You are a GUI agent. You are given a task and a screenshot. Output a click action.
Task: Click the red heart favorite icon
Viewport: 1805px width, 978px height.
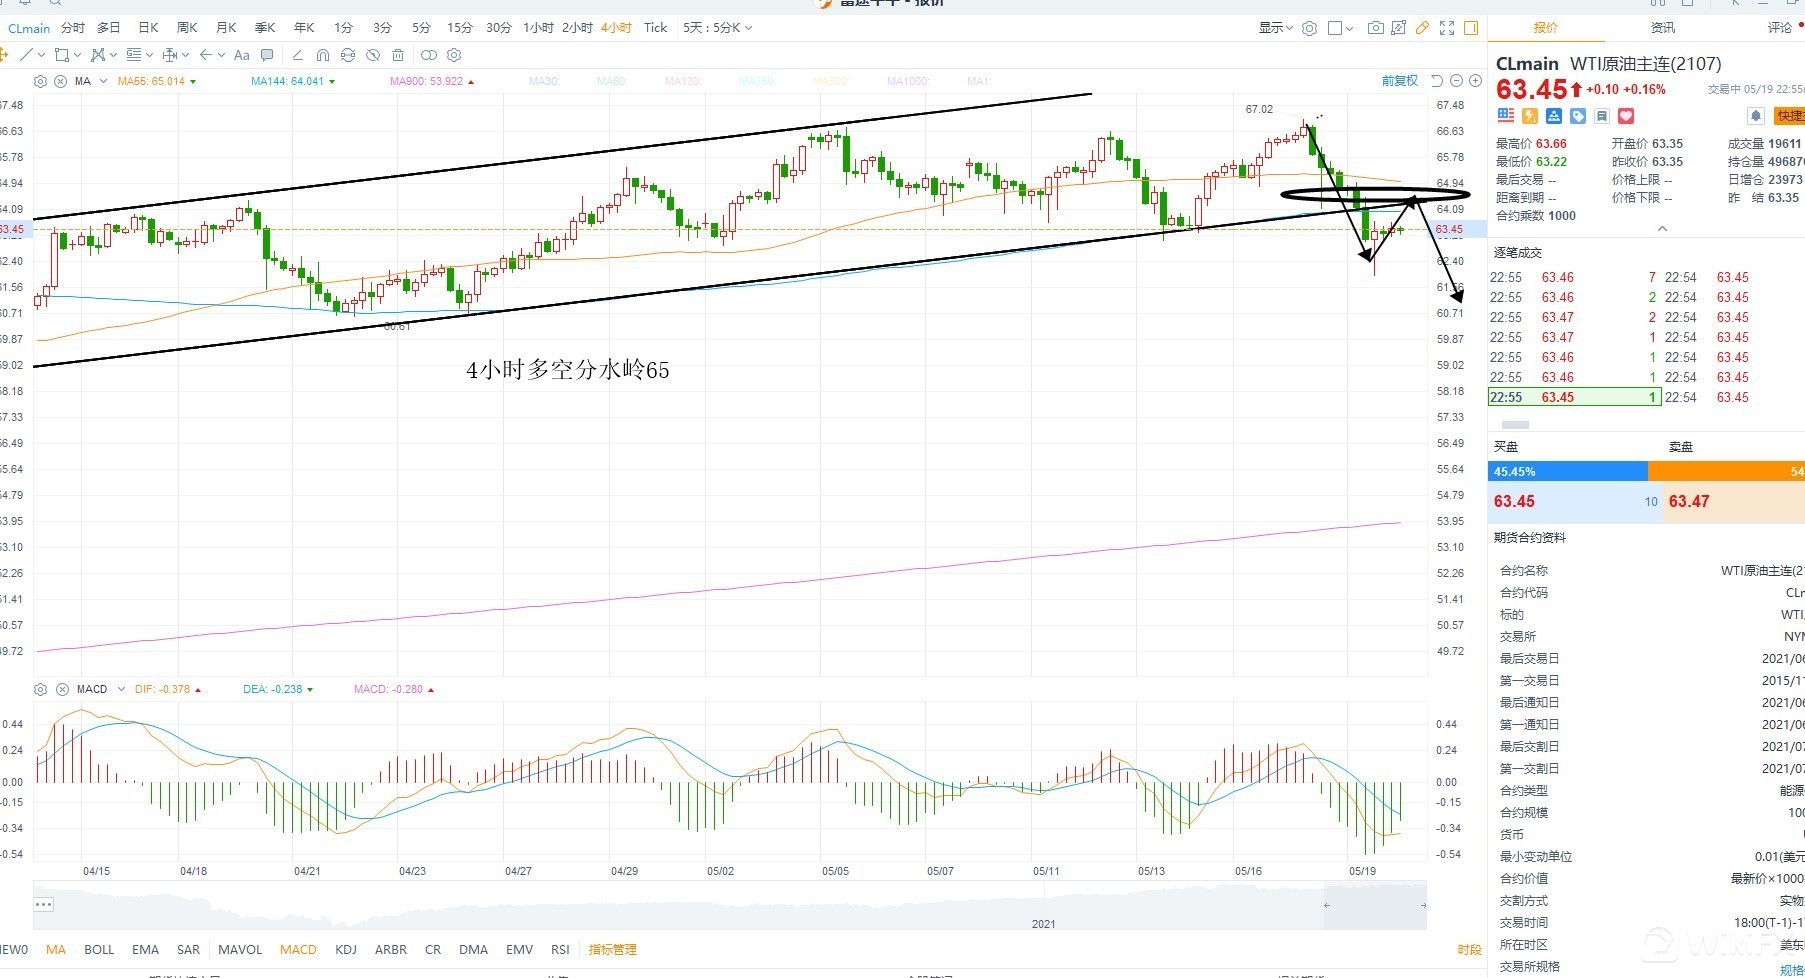coord(1626,117)
